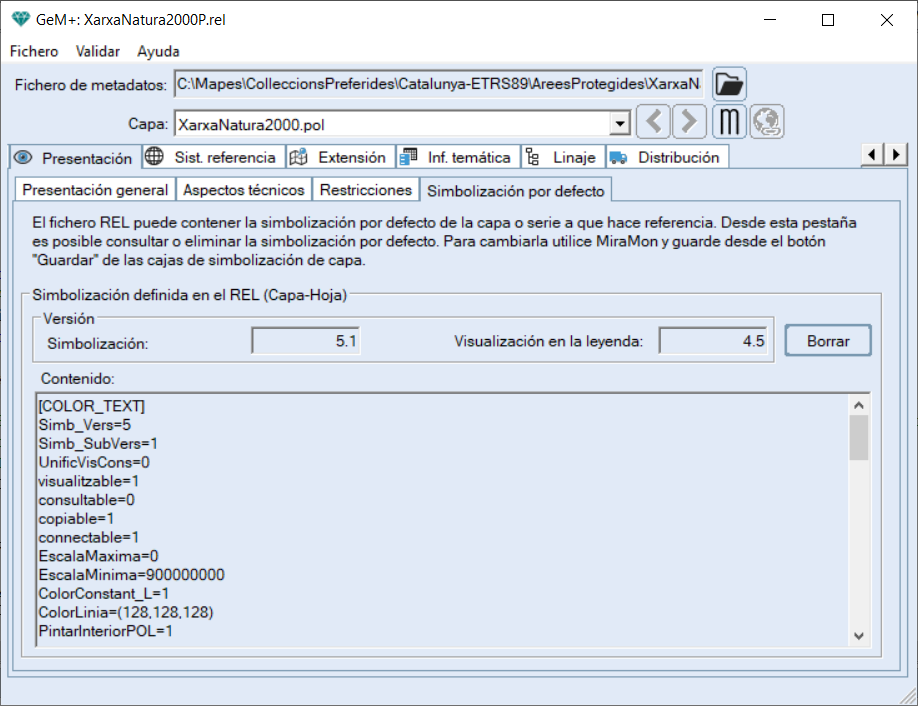Expand the Capa layer dropdown
This screenshot has width=918, height=706.
(x=620, y=124)
